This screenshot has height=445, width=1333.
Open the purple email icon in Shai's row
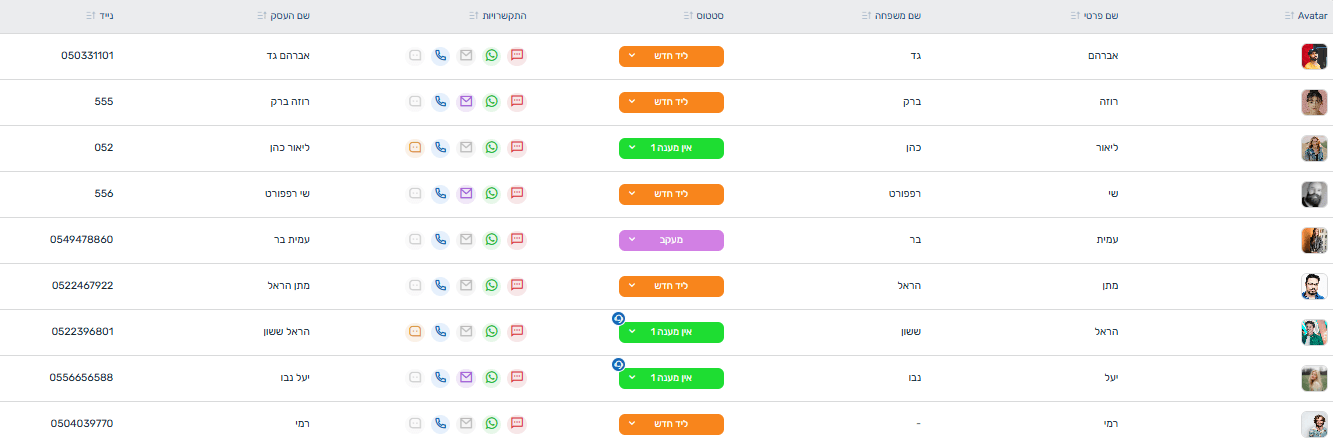tap(465, 194)
